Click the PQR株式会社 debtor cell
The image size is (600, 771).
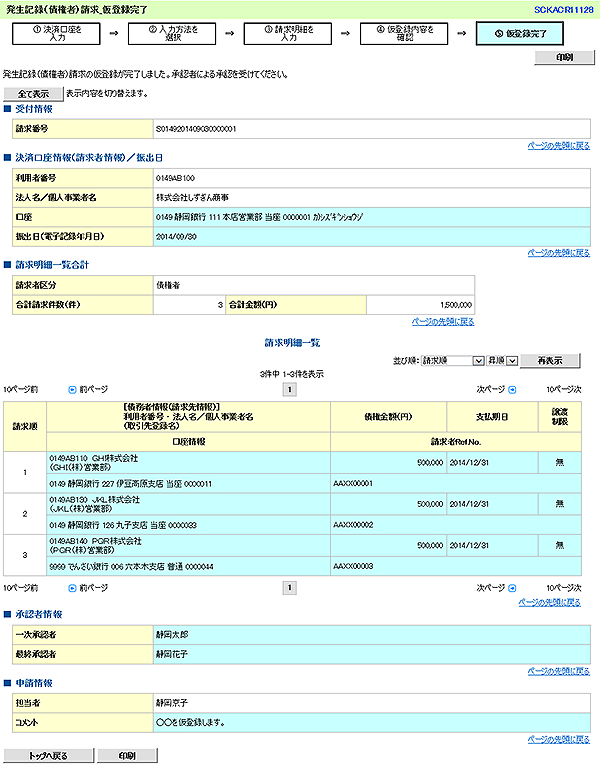[188, 545]
